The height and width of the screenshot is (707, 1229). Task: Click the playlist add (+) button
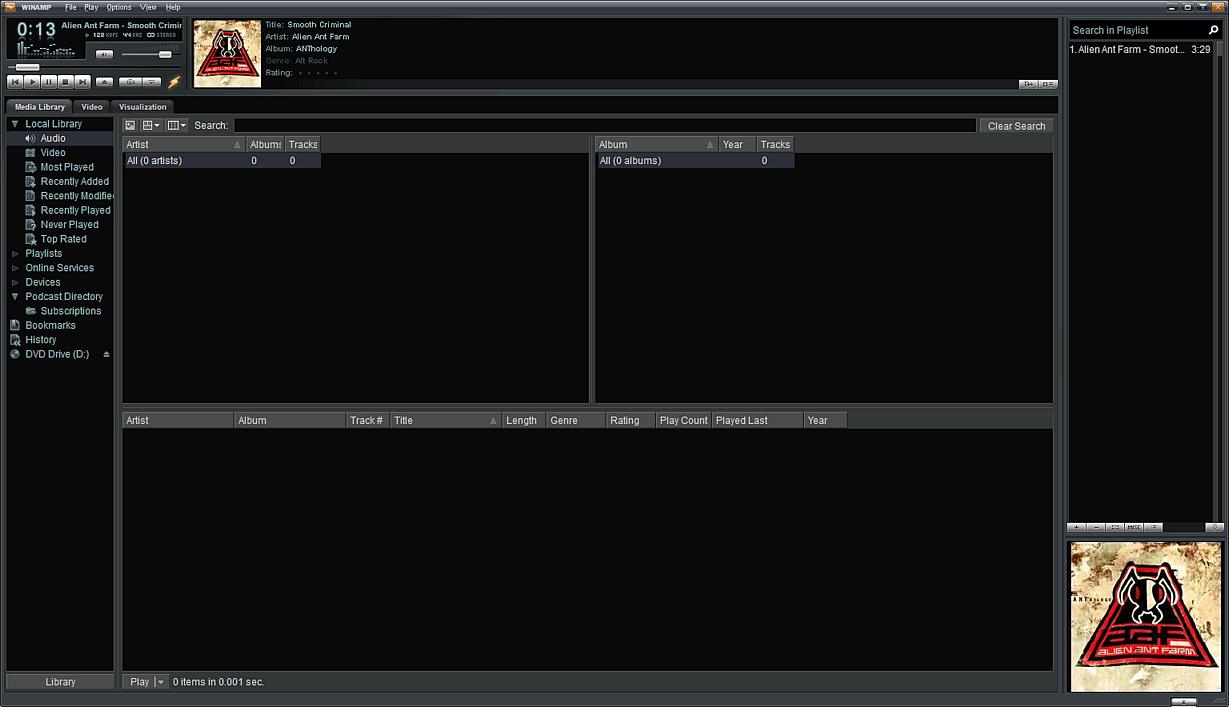(x=1077, y=527)
